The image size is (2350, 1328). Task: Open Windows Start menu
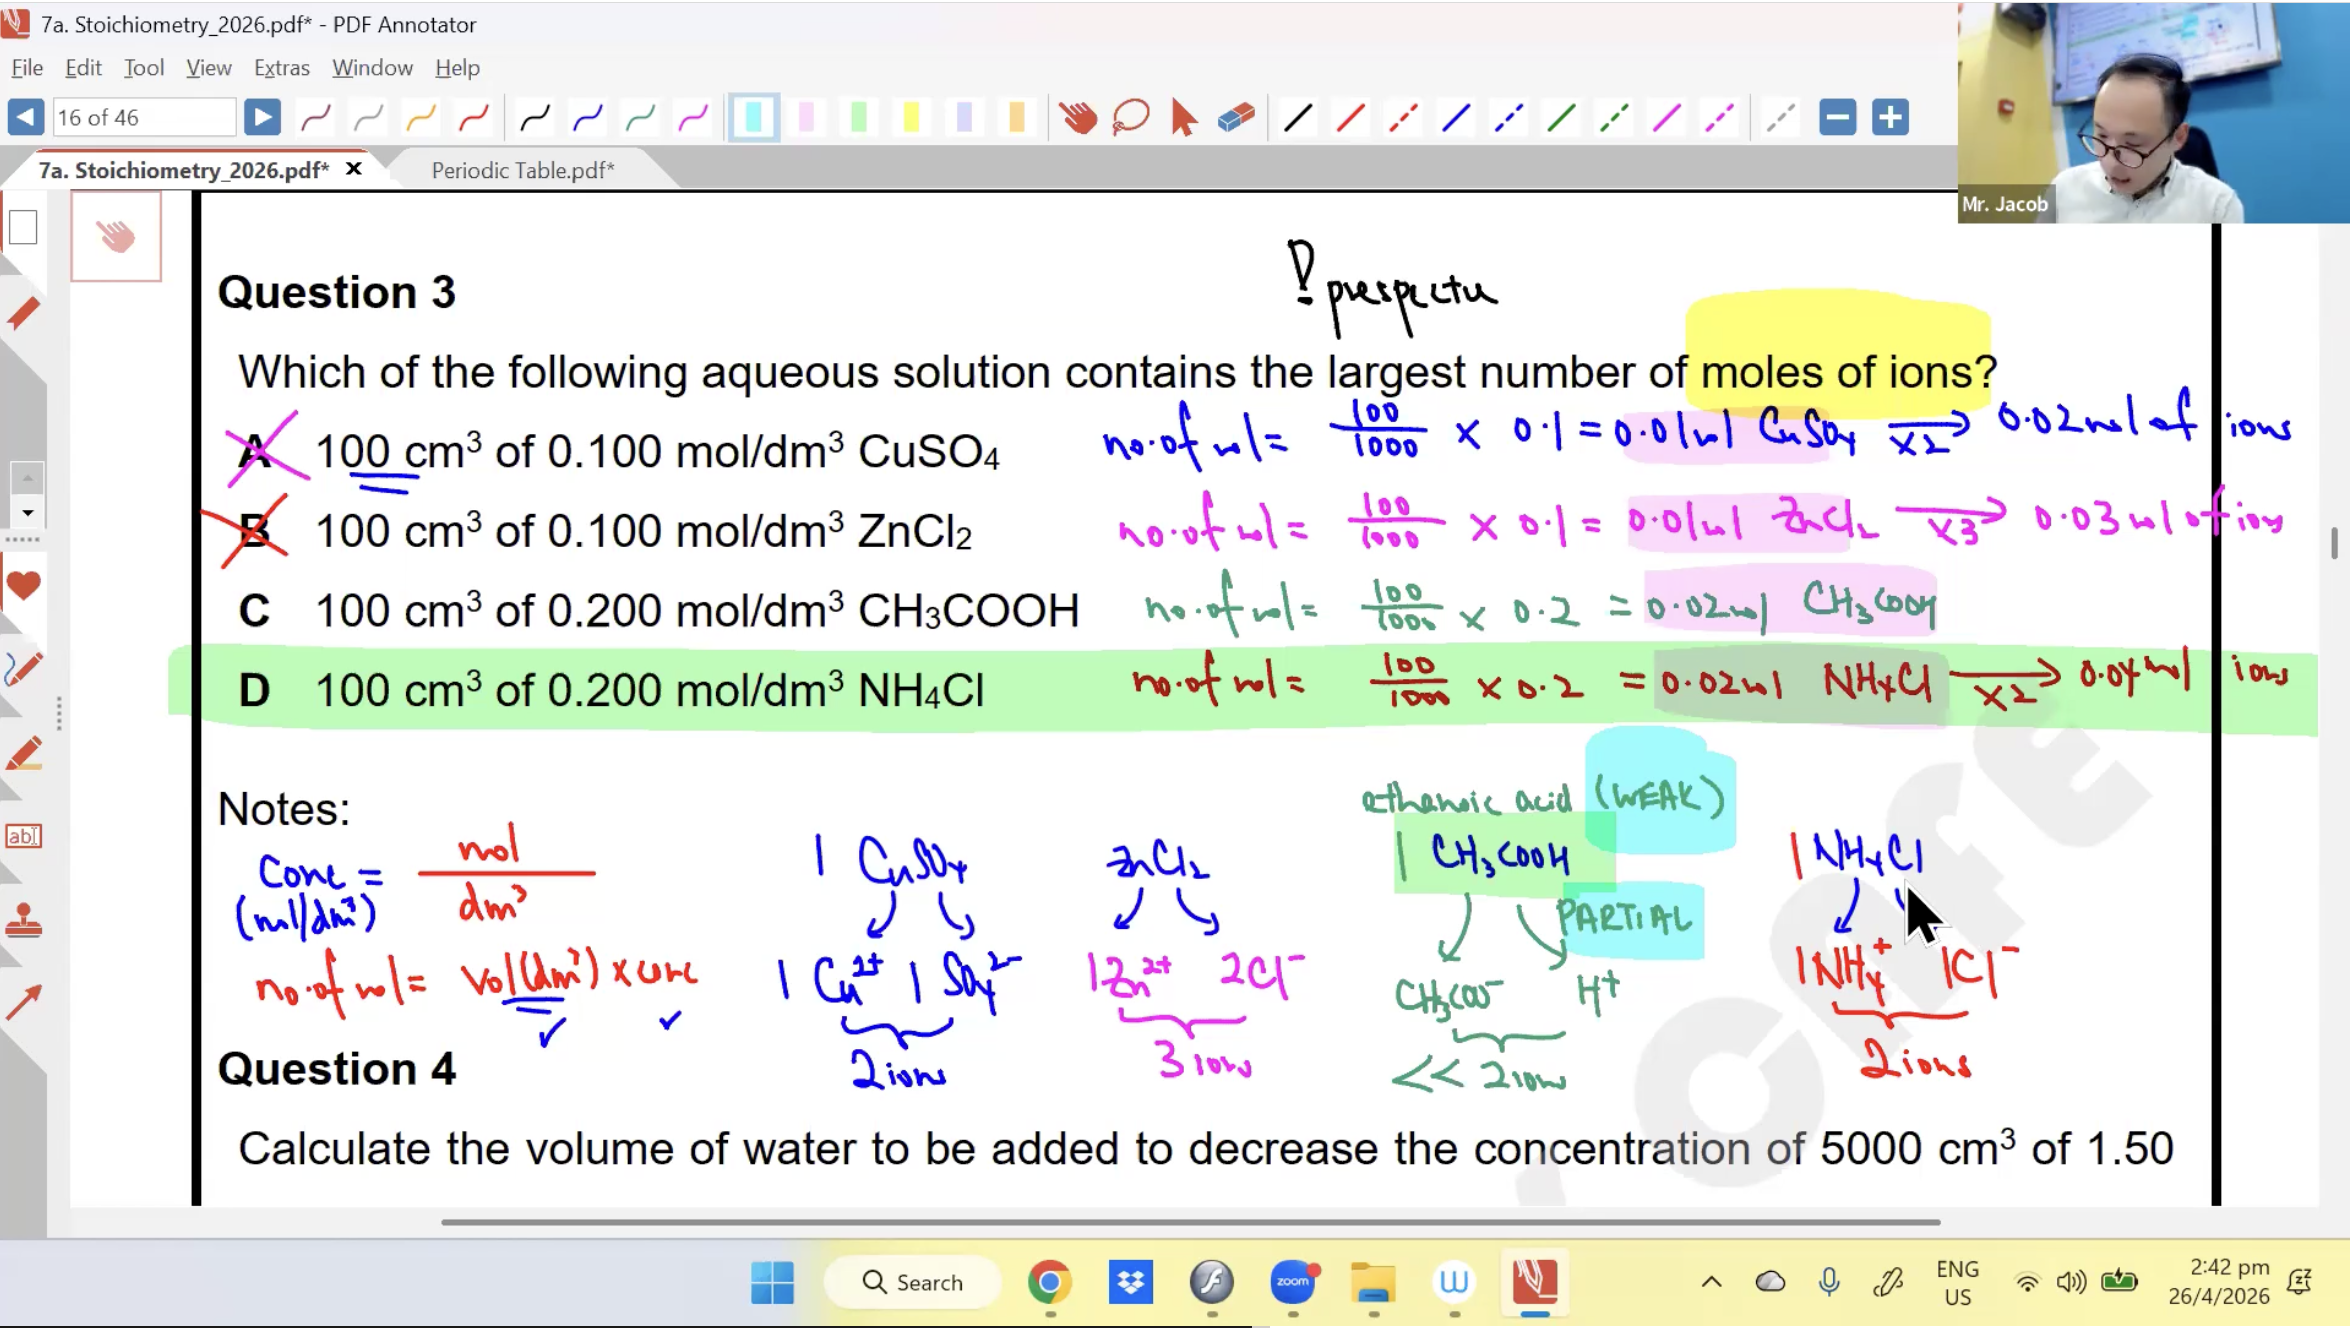tap(772, 1282)
